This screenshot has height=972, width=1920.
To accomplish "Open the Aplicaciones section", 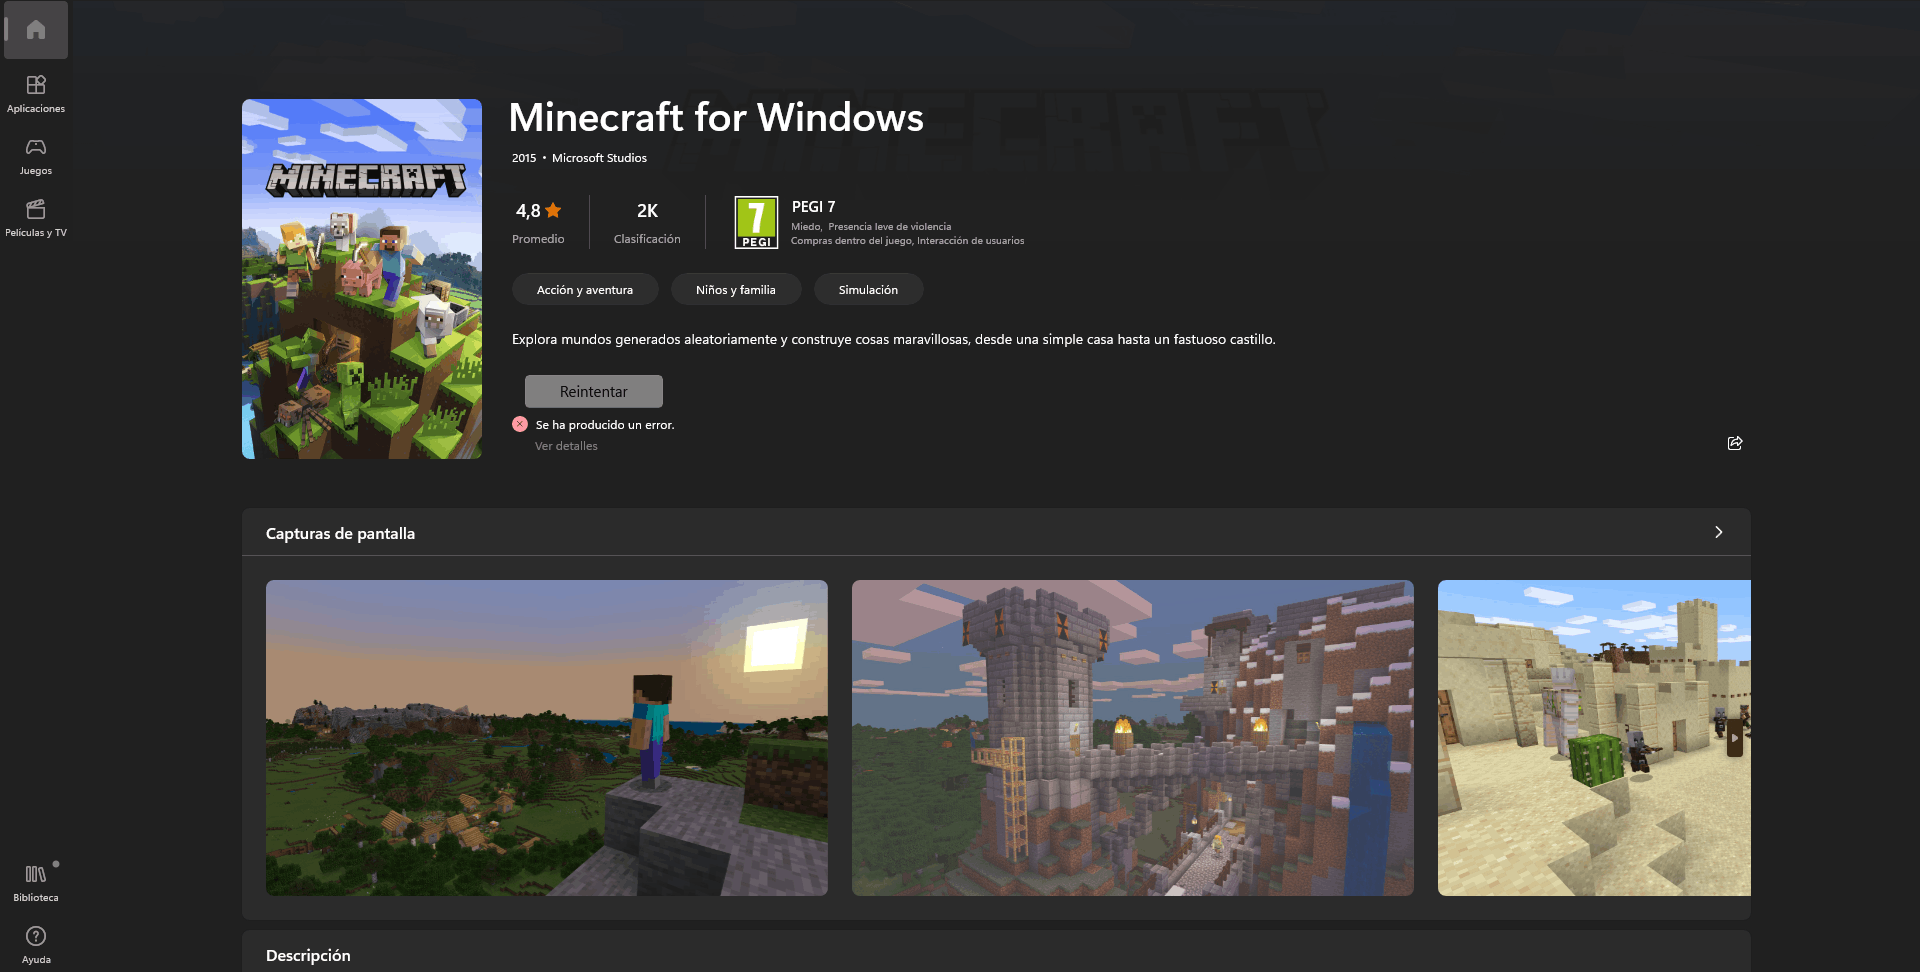I will pyautogui.click(x=36, y=94).
